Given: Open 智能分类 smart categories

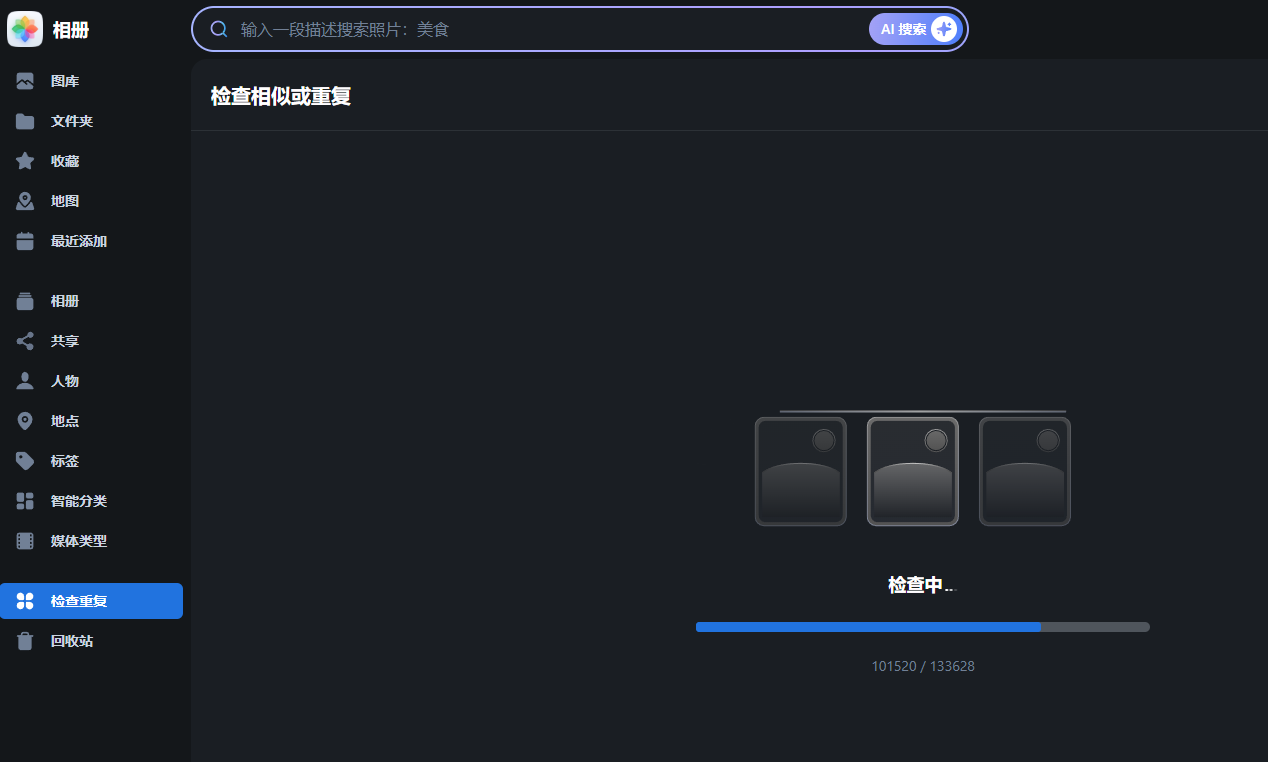Looking at the screenshot, I should [x=91, y=501].
